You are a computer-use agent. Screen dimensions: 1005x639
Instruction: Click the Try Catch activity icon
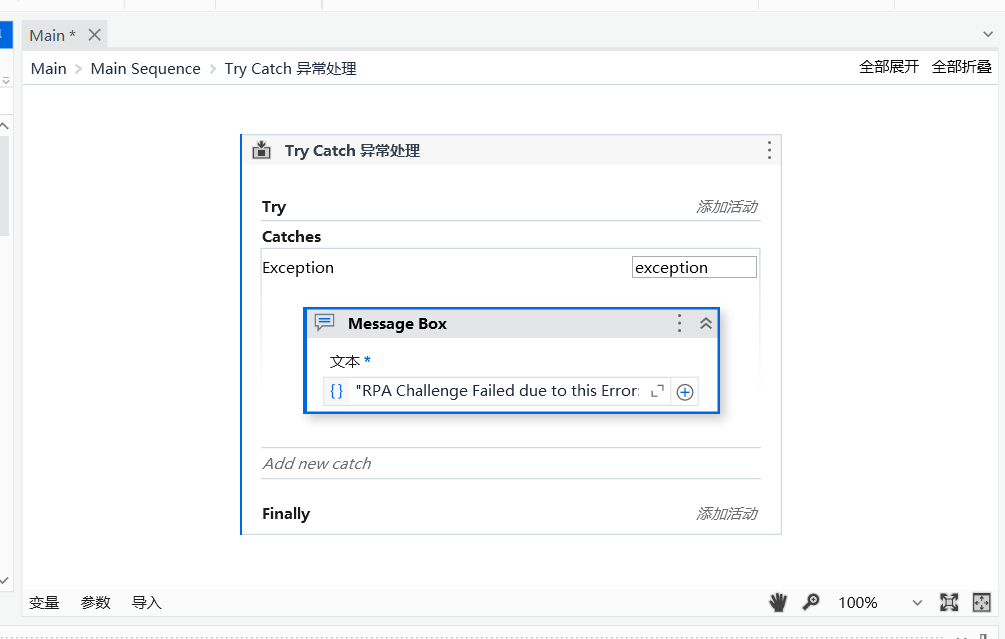pos(262,150)
